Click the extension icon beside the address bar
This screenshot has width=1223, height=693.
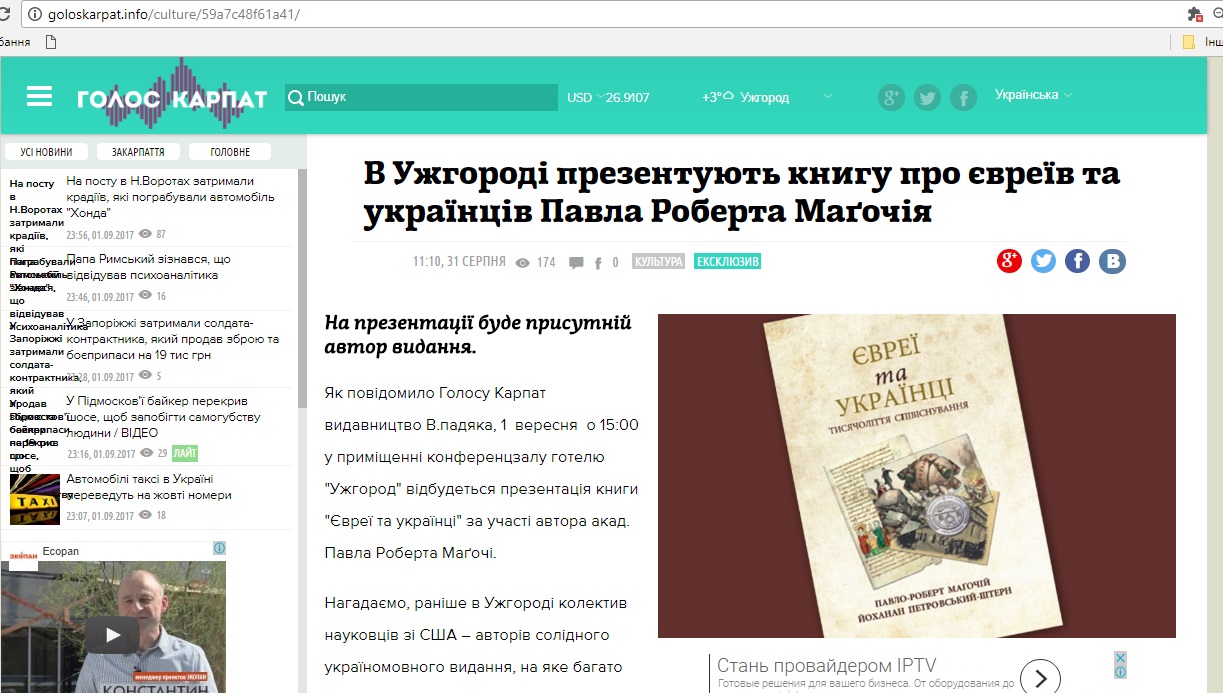[x=1195, y=15]
